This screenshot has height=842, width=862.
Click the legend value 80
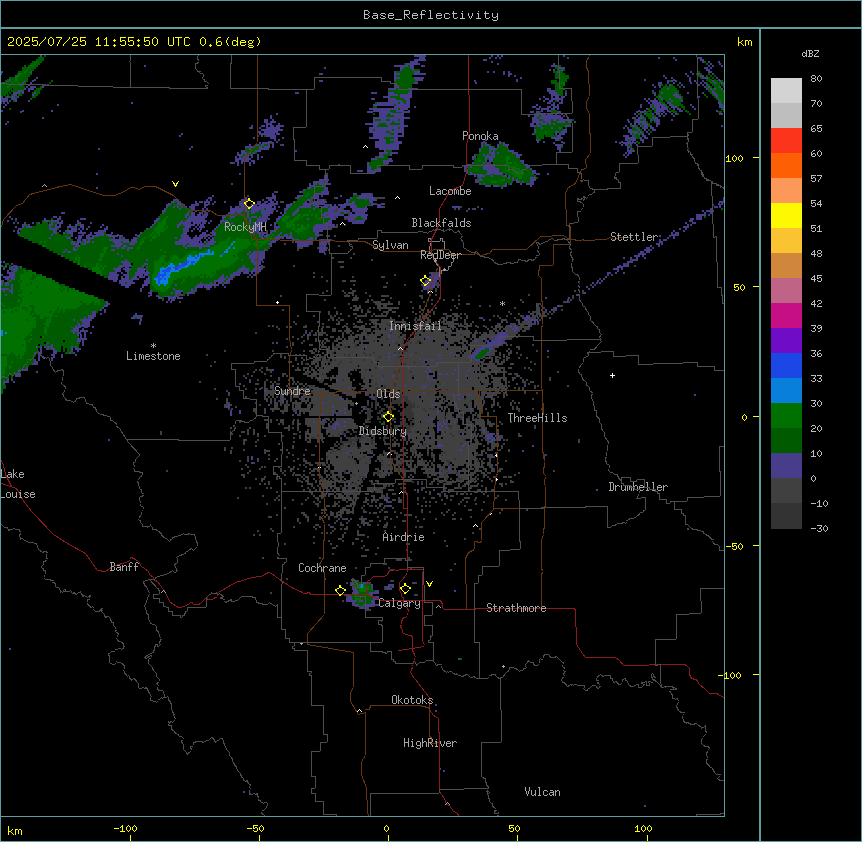tap(816, 79)
